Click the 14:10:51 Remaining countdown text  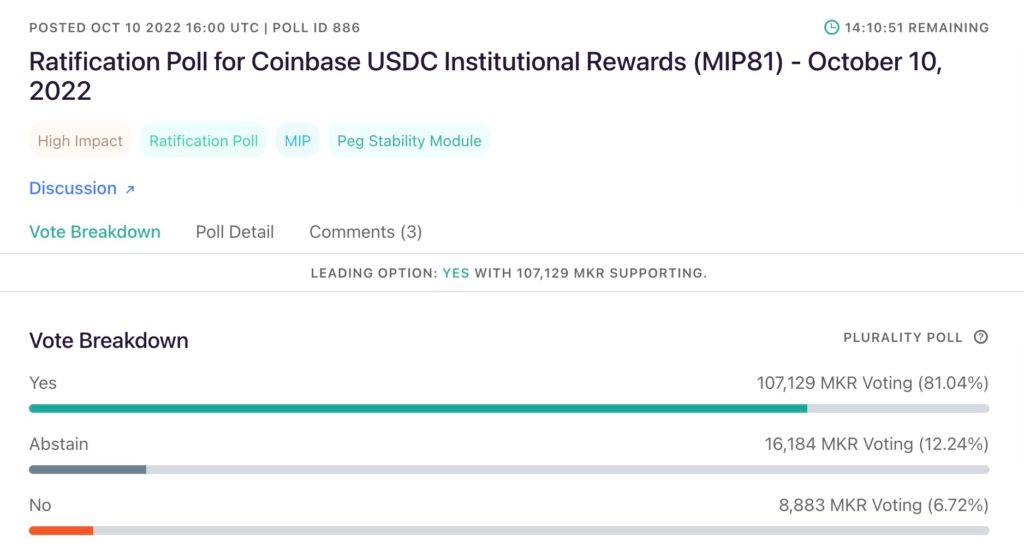(917, 28)
